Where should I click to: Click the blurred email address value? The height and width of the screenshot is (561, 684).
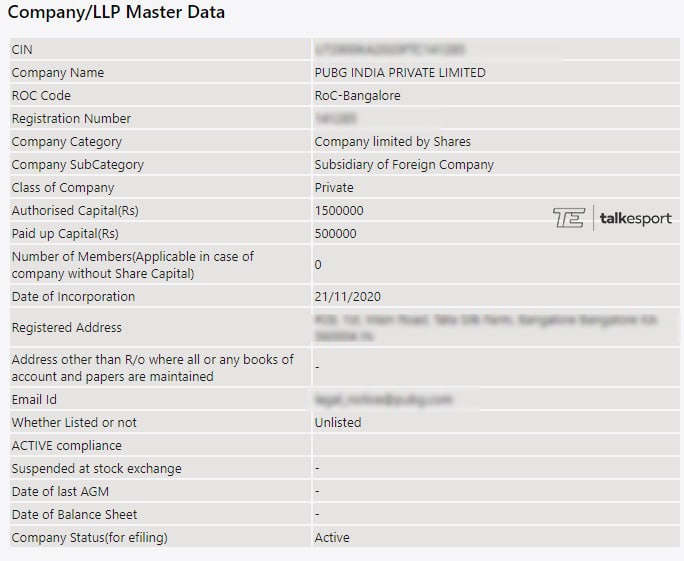coord(383,400)
